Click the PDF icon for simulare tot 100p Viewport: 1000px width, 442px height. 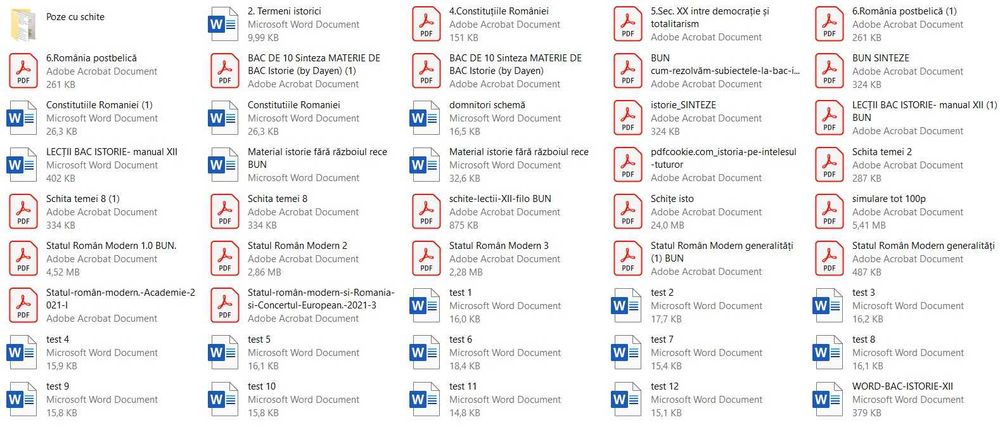point(829,212)
